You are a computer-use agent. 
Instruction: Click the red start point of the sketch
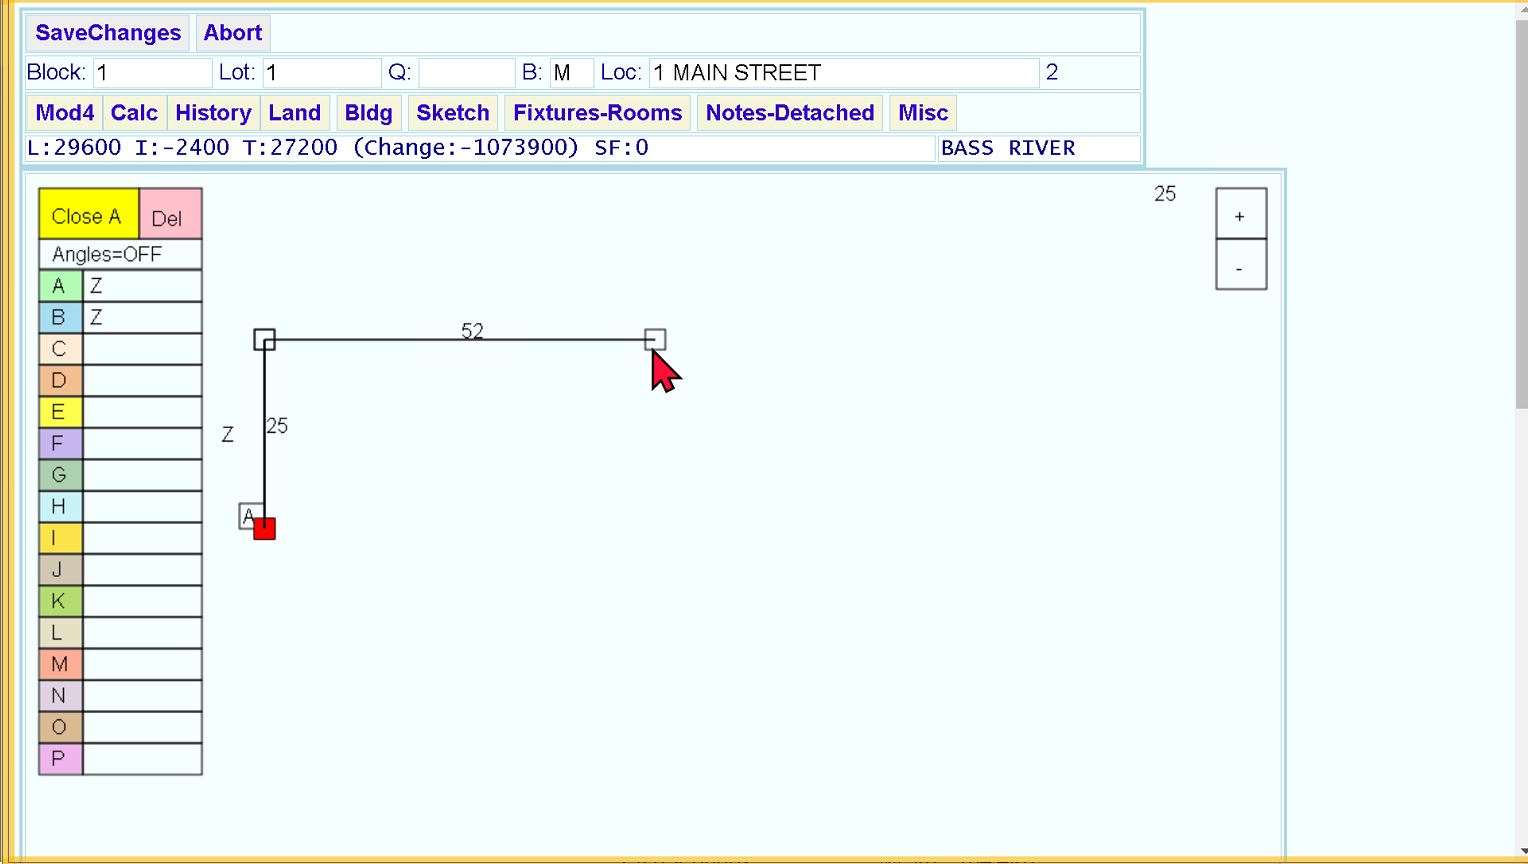point(264,529)
